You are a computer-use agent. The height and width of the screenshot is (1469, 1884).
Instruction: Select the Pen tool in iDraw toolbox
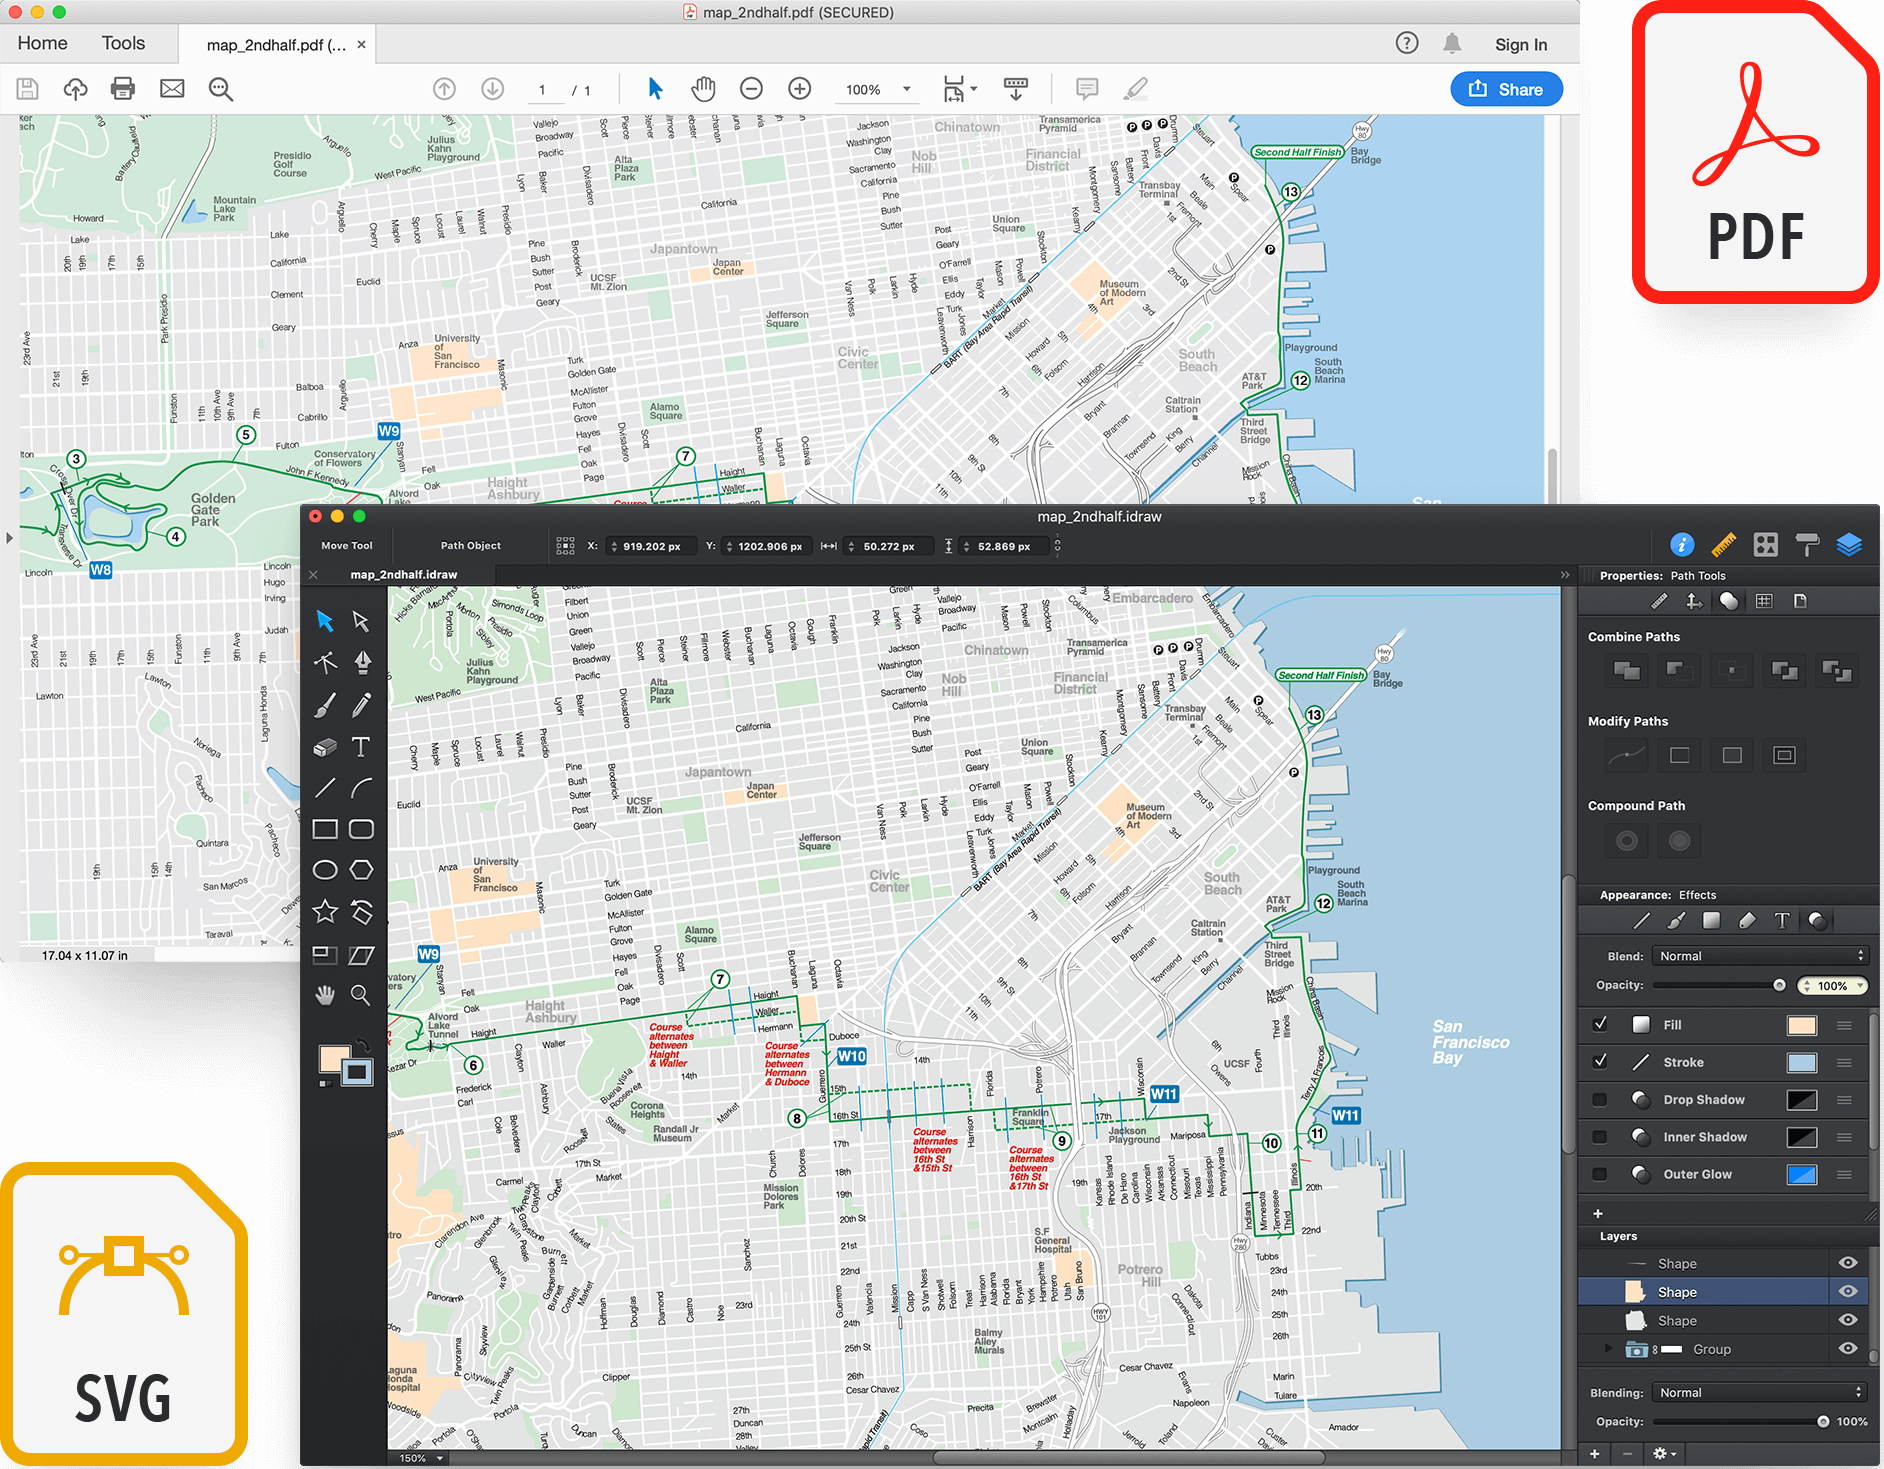point(362,662)
